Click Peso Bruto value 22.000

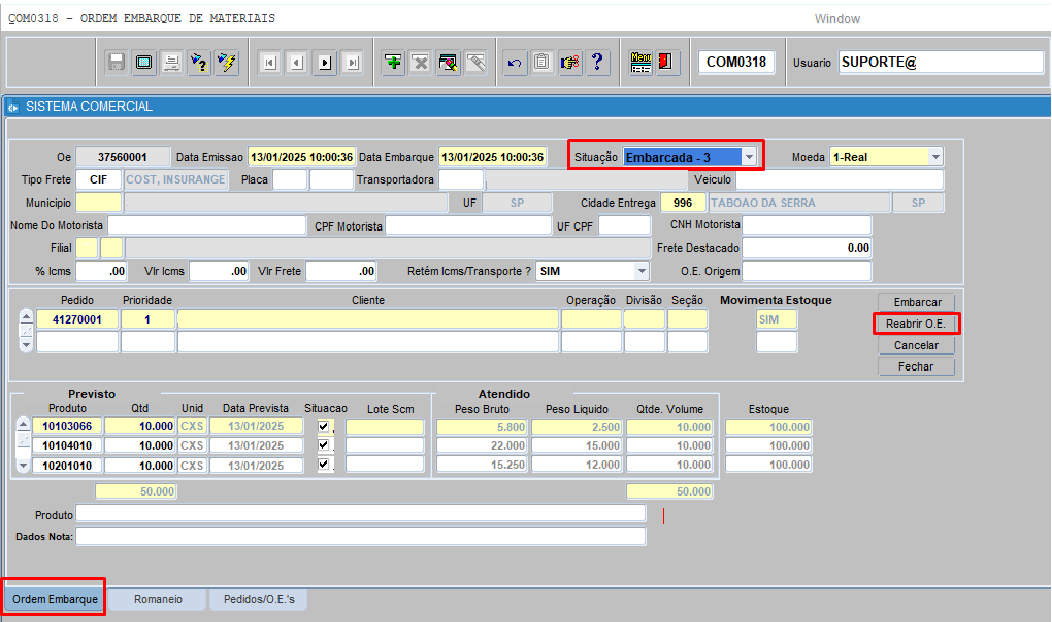[482, 446]
